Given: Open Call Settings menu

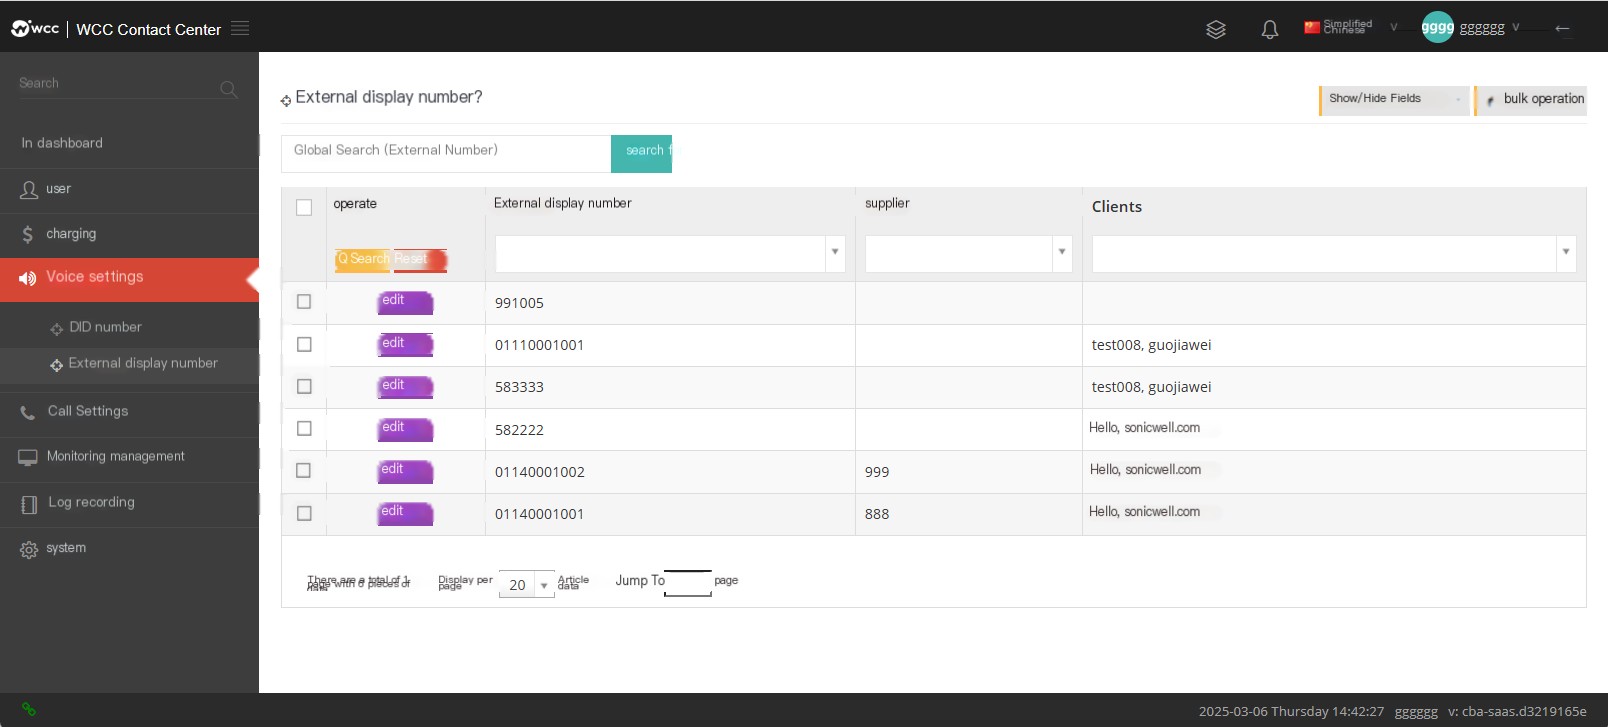Looking at the screenshot, I should (130, 412).
